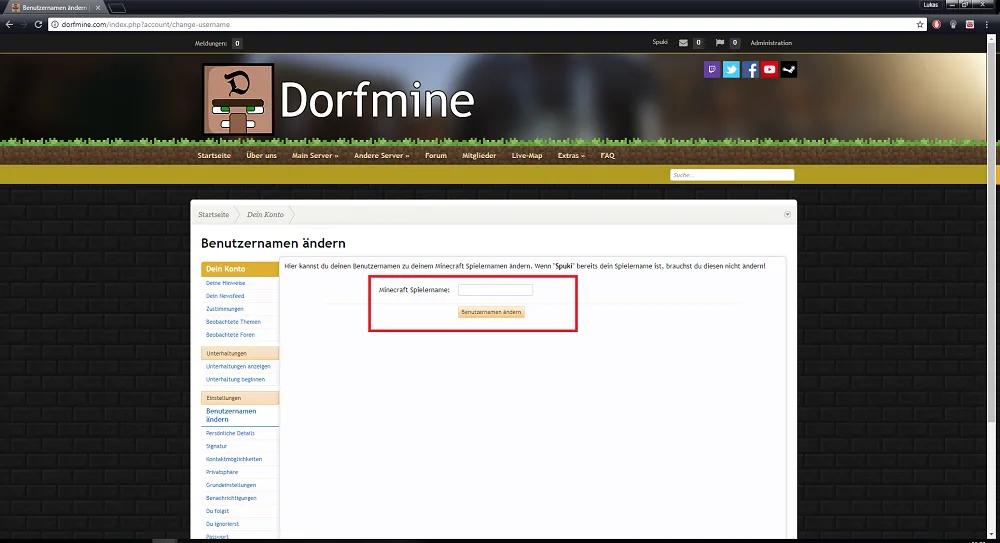This screenshot has height=543, width=1000.
Task: Open Signatur in the sidebar
Action: [216, 446]
